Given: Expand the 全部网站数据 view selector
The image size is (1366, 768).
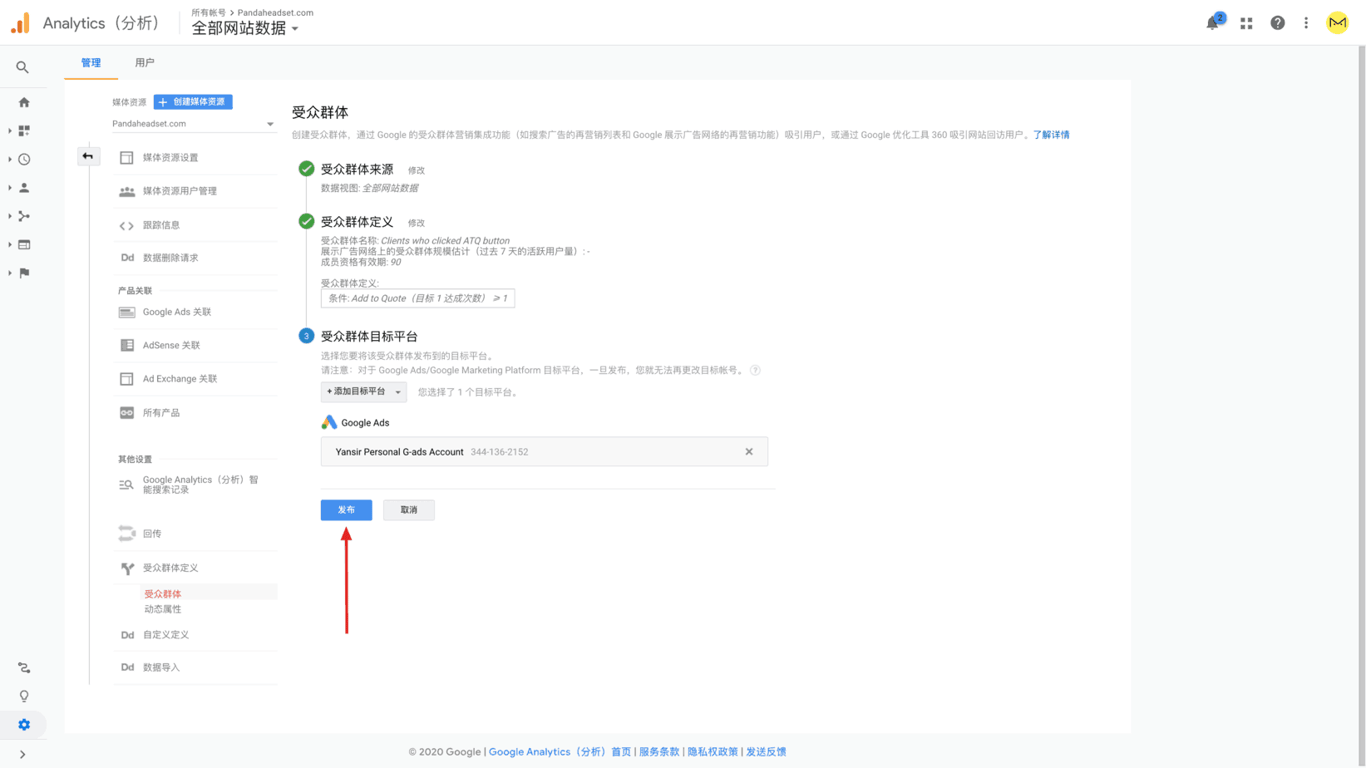Looking at the screenshot, I should pos(245,29).
